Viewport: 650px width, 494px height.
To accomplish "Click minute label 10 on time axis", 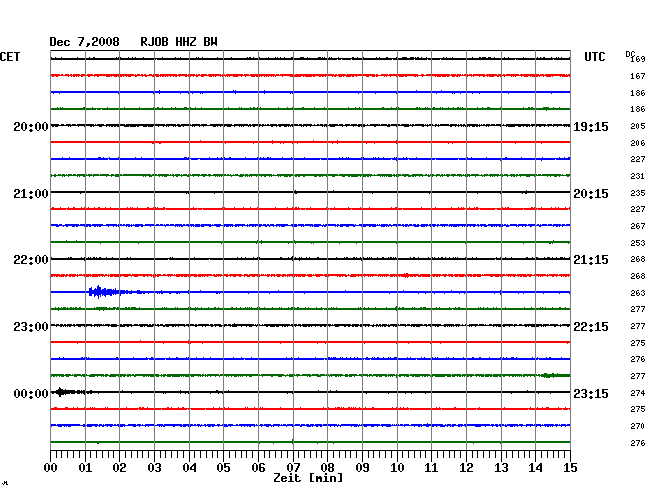I will (x=397, y=467).
